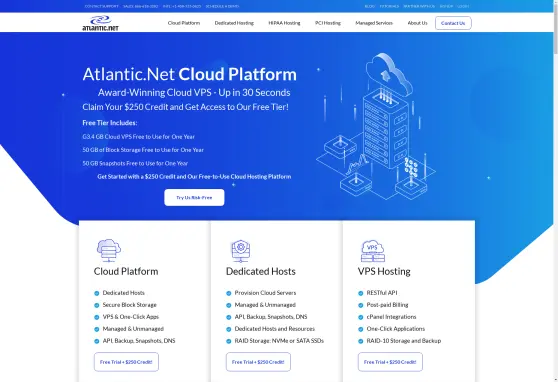
Task: Click 'G3.4 GB Cloud VPS Free' line
Action: pos(138,137)
